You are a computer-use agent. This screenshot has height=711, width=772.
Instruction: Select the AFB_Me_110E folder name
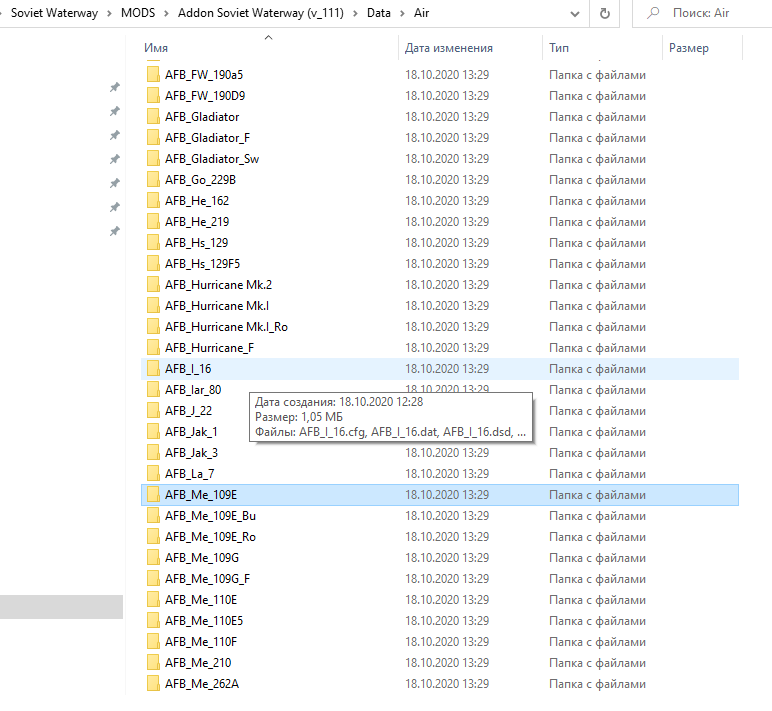pyautogui.click(x=201, y=600)
